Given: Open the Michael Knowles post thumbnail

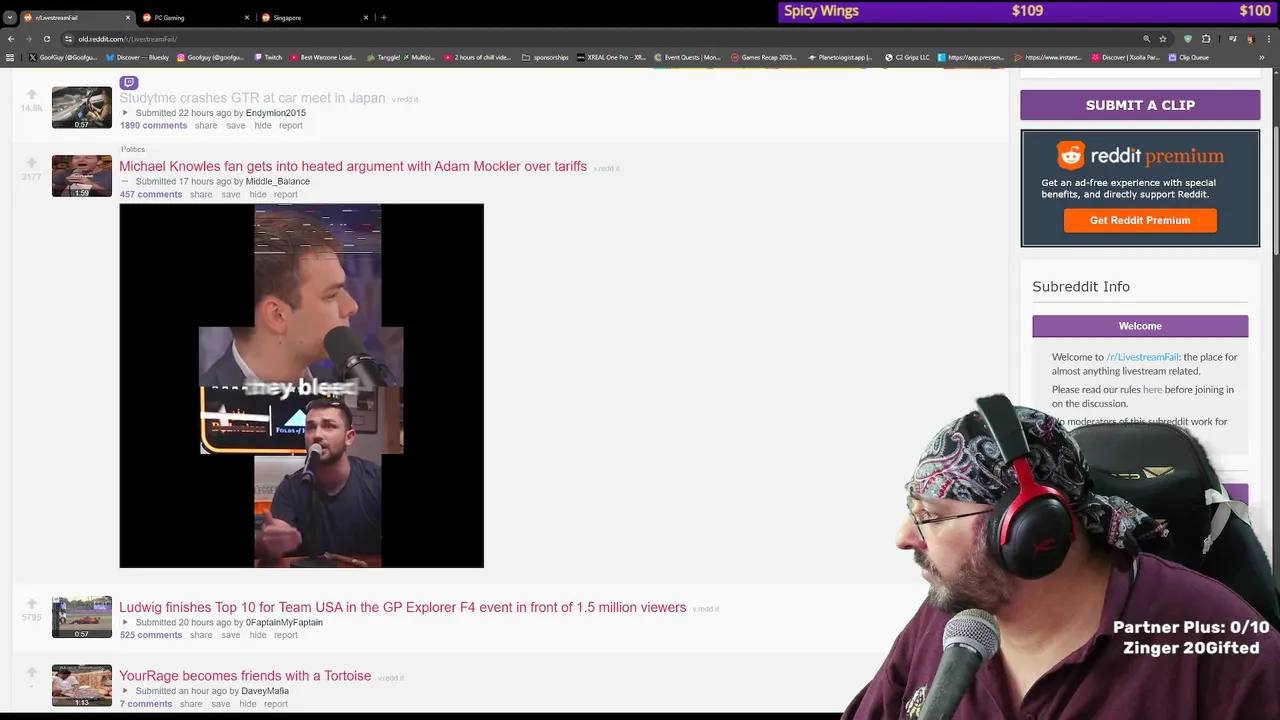Looking at the screenshot, I should (82, 176).
